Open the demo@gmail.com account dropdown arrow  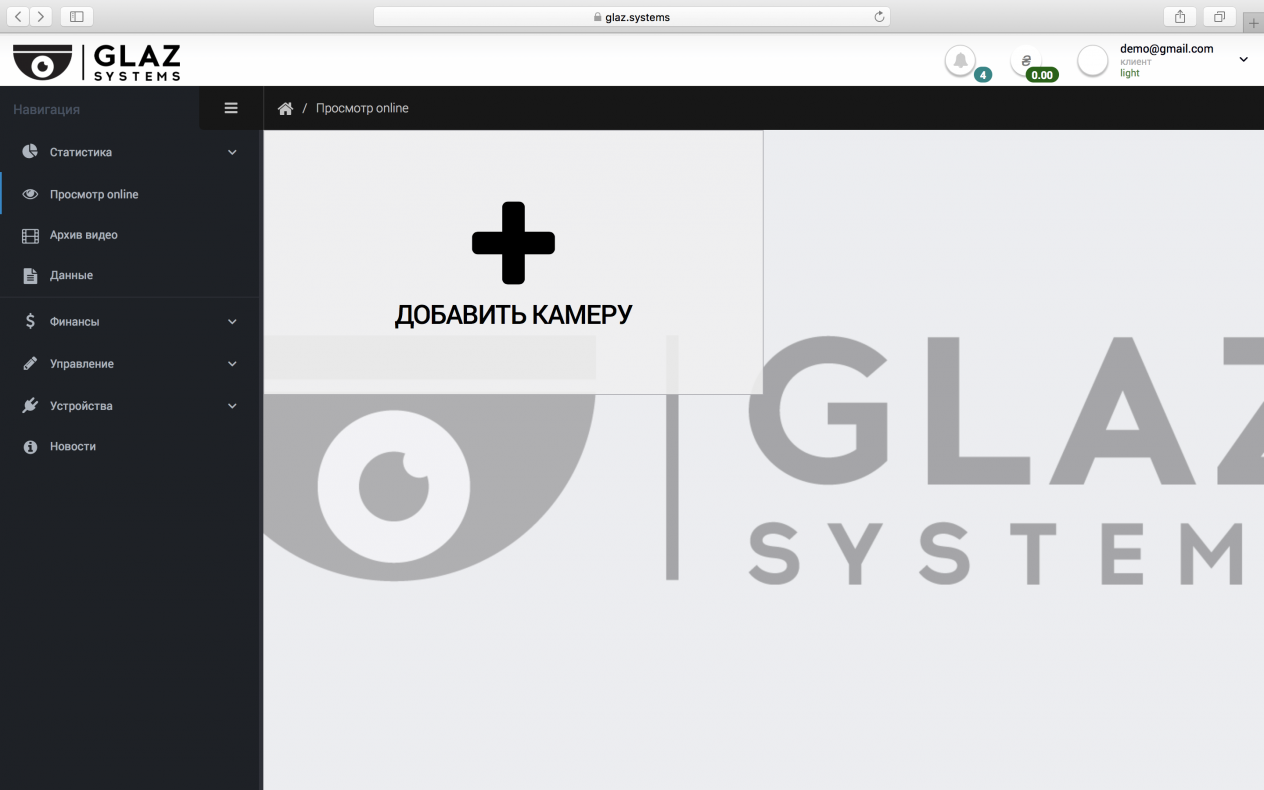pyautogui.click(x=1244, y=60)
